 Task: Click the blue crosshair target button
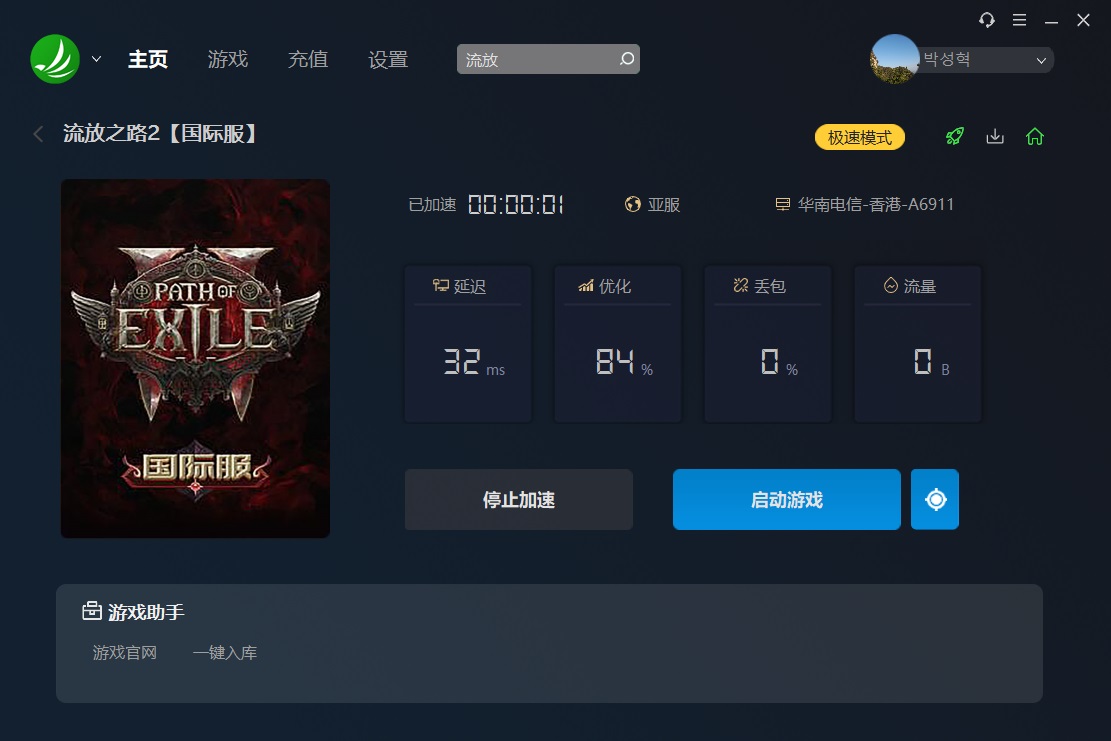pos(935,499)
